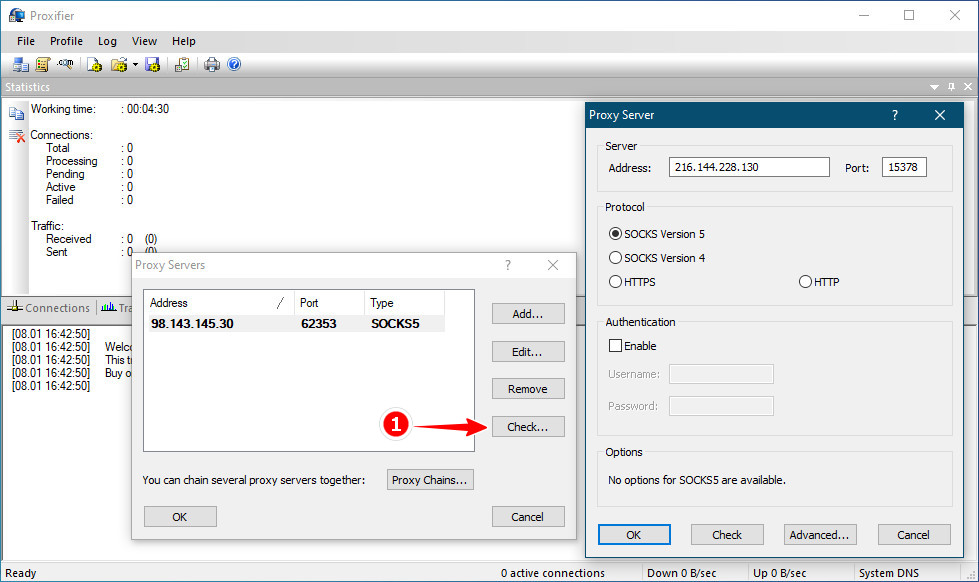Click 'Down 0 B/sec' in status bar

(x=681, y=573)
